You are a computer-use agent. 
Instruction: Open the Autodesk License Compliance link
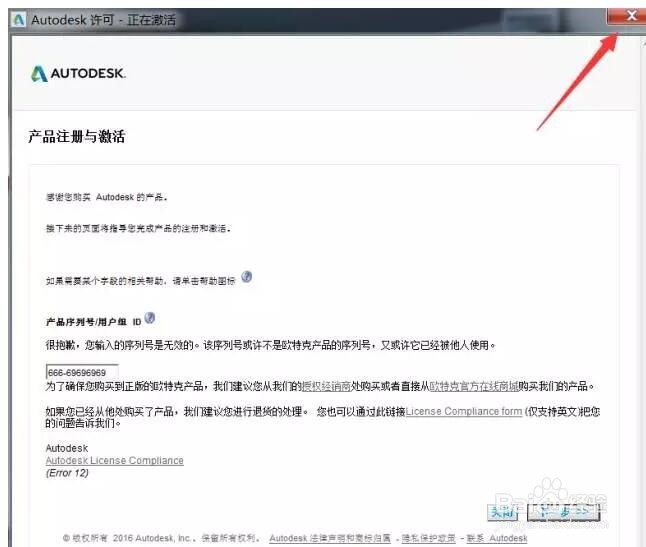point(115,461)
